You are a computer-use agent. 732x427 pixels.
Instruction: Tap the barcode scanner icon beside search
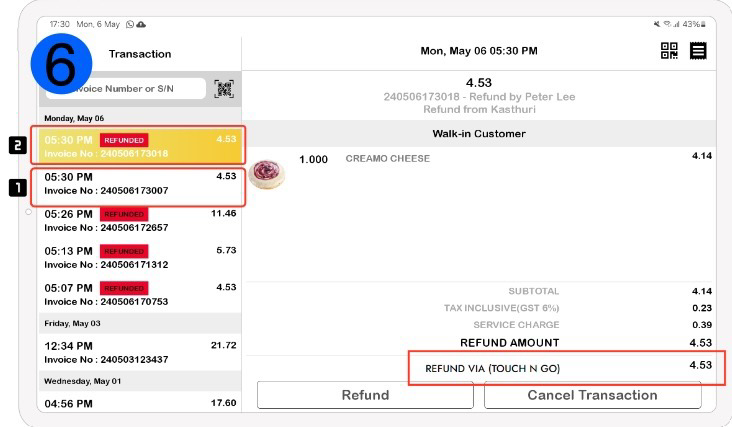point(224,89)
